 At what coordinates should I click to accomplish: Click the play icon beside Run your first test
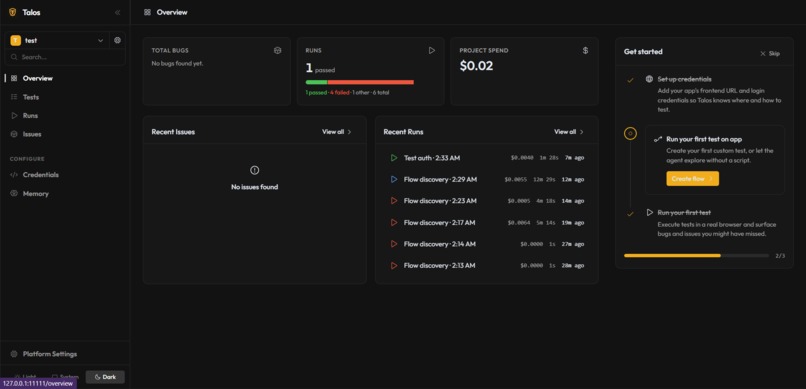pyautogui.click(x=650, y=212)
